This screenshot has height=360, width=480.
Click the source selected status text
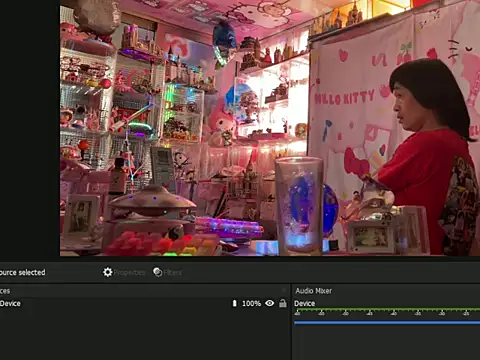[x=23, y=272]
